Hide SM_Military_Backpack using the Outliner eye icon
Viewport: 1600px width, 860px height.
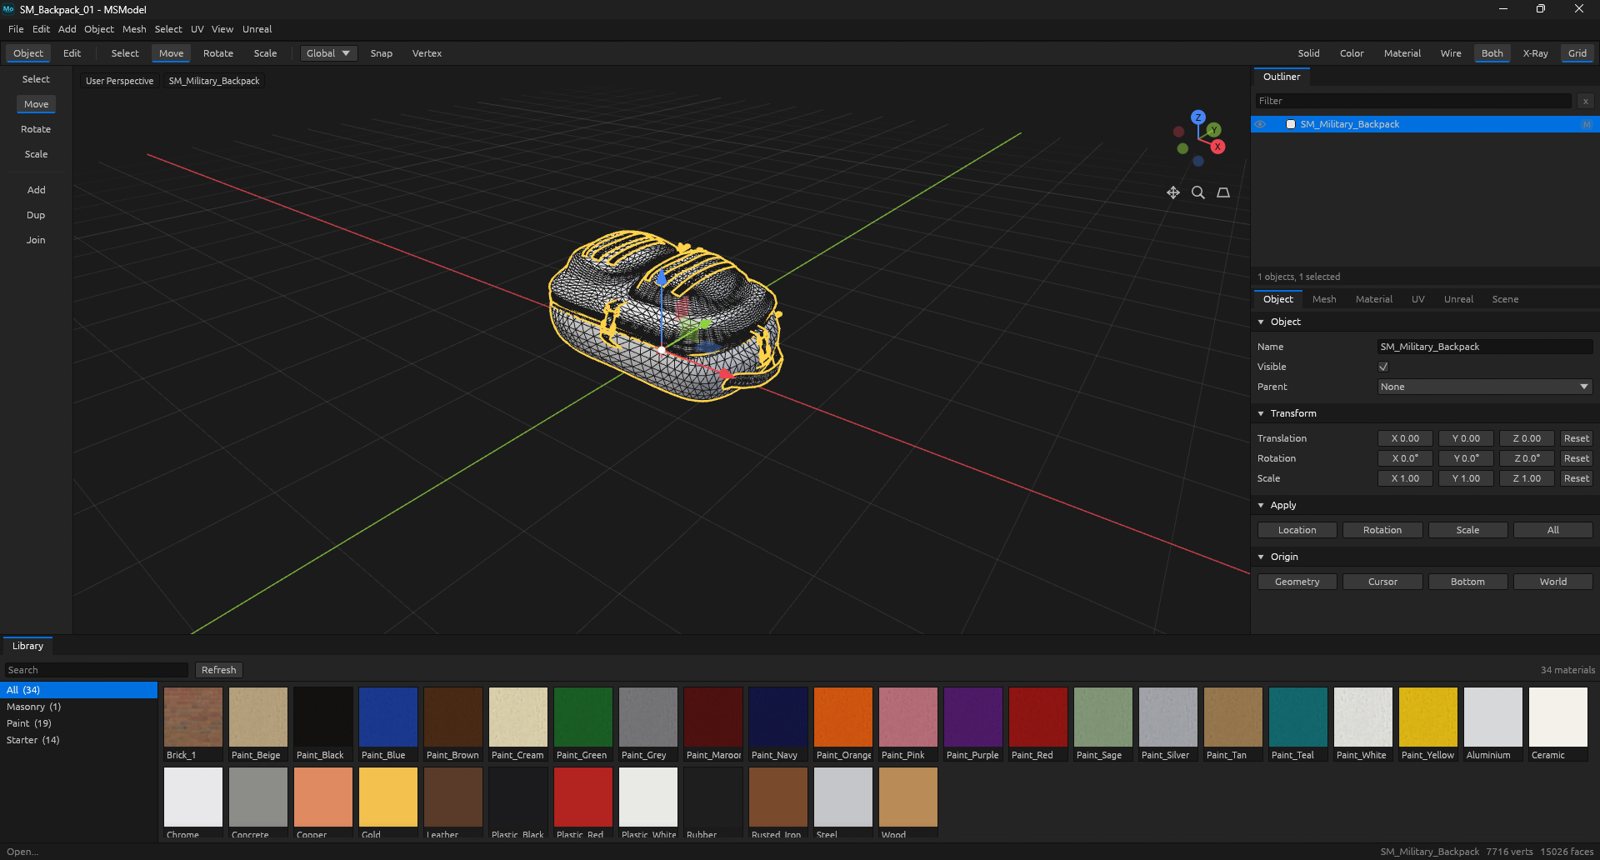[1260, 124]
